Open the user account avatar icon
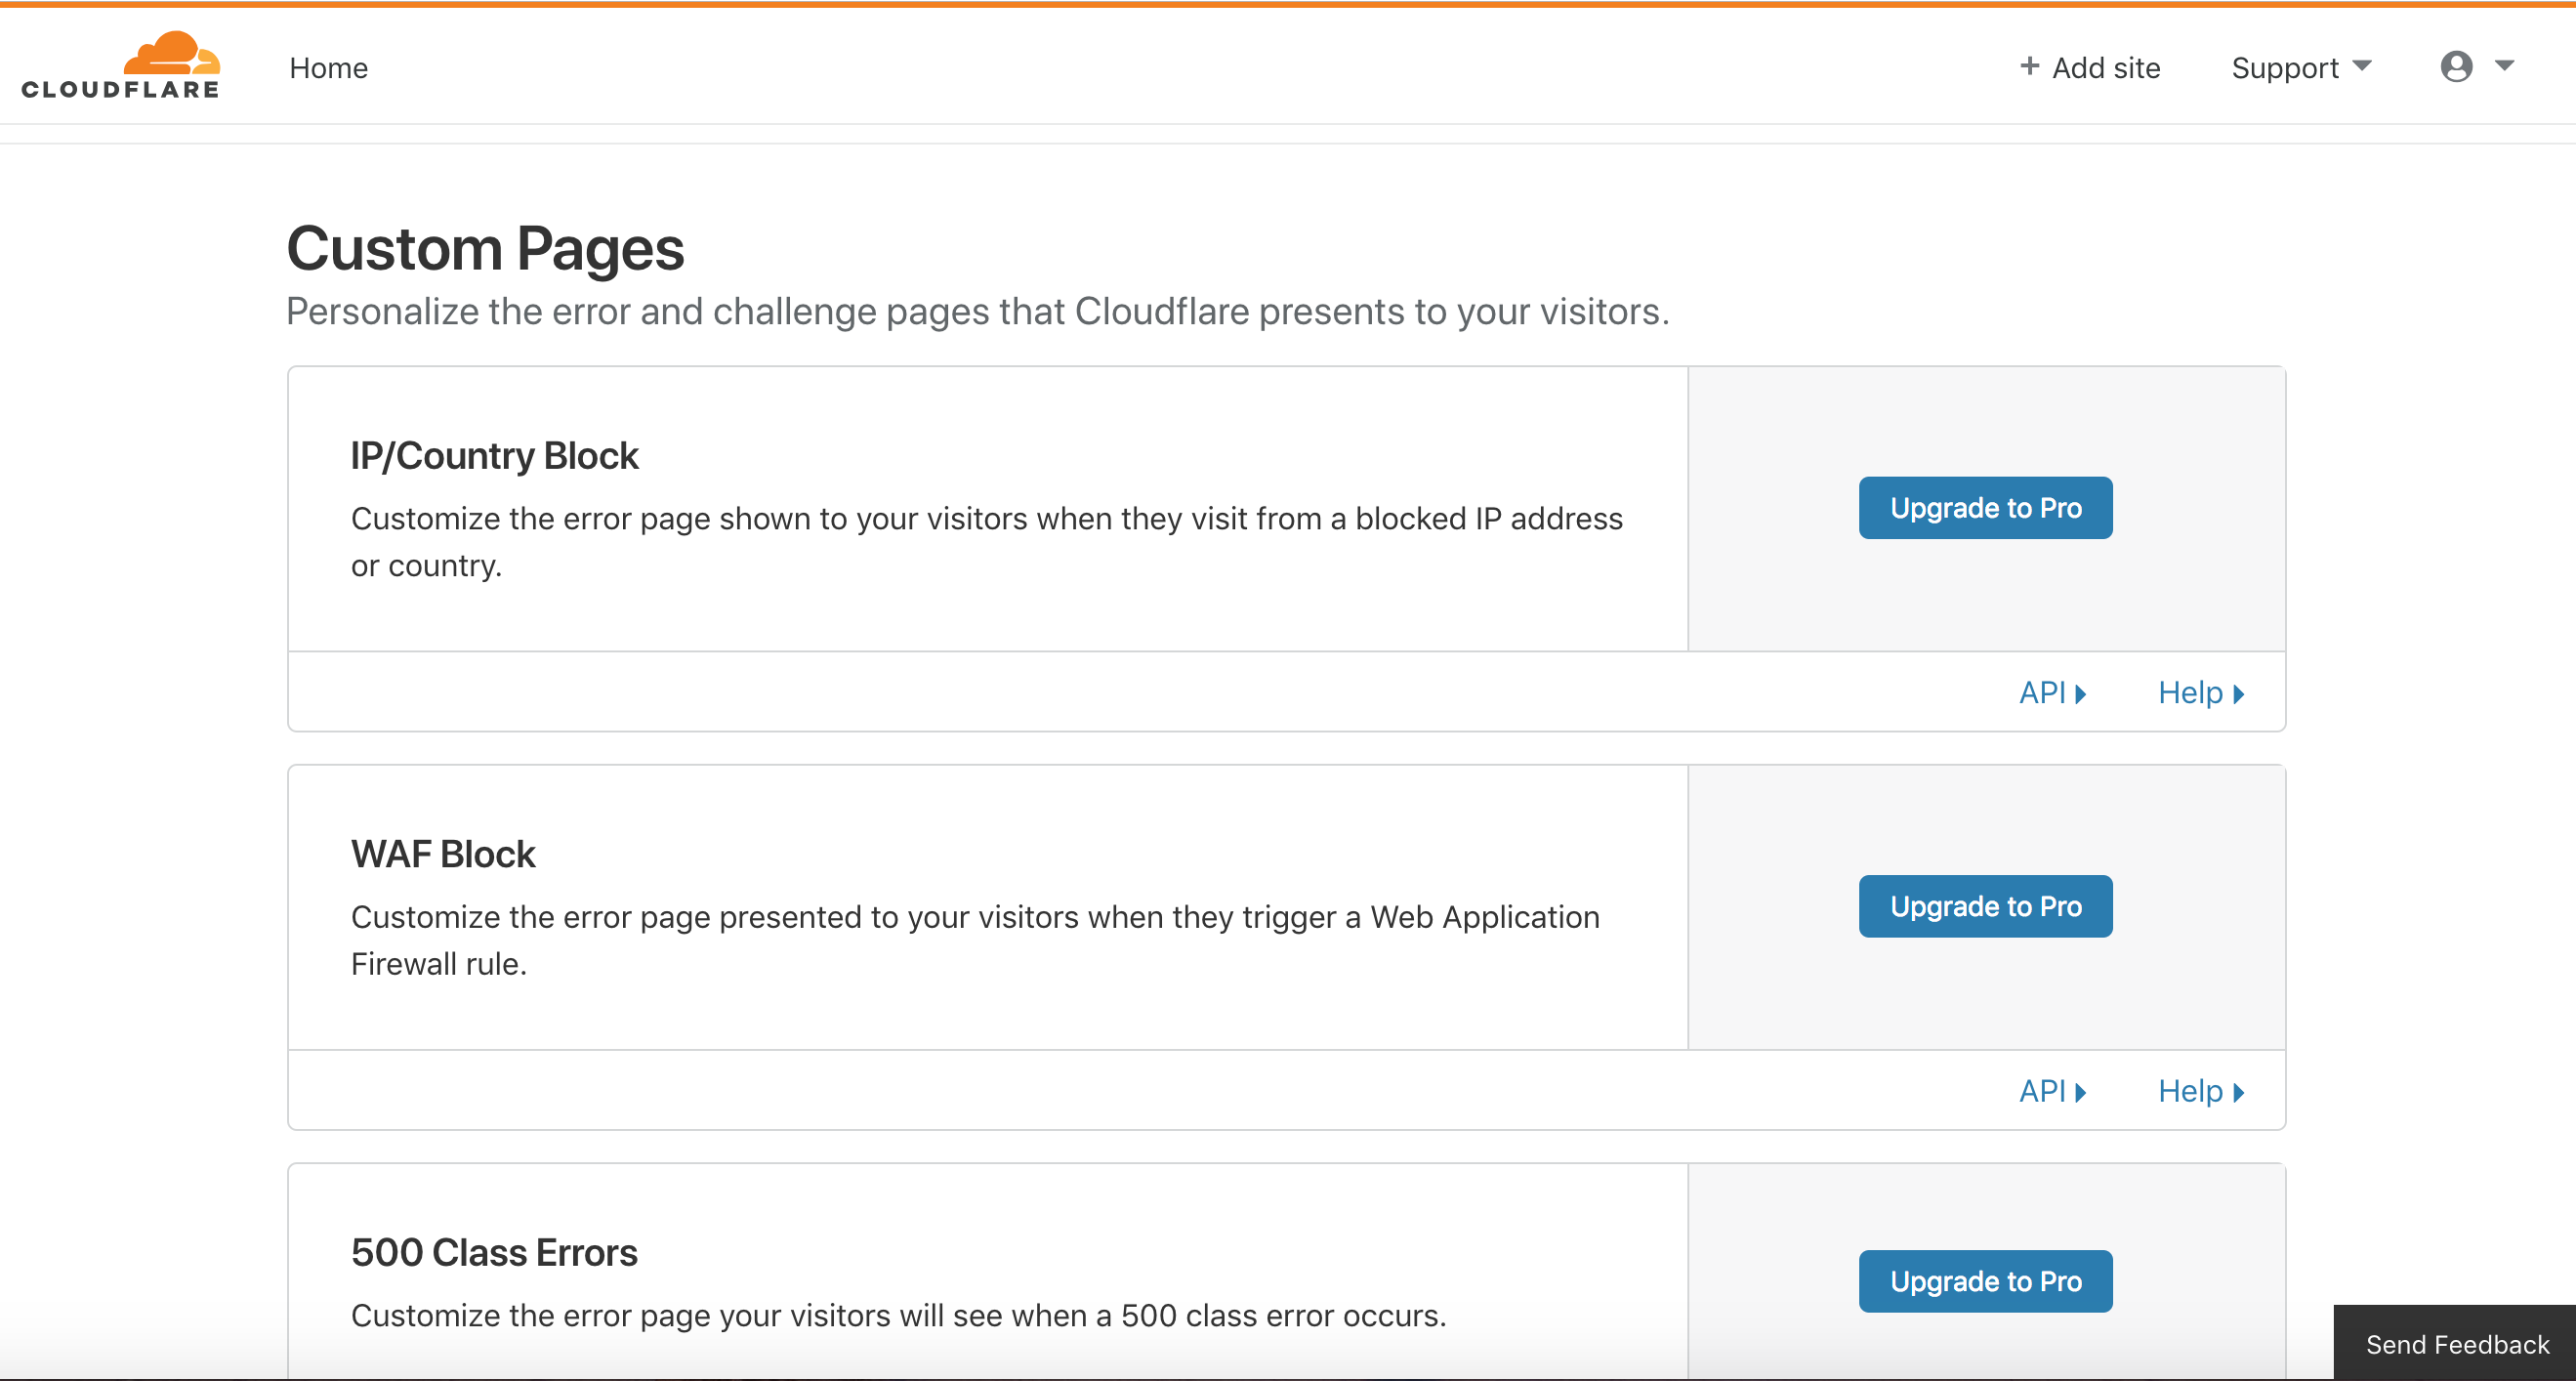Image resolution: width=2576 pixels, height=1381 pixels. pos(2456,67)
